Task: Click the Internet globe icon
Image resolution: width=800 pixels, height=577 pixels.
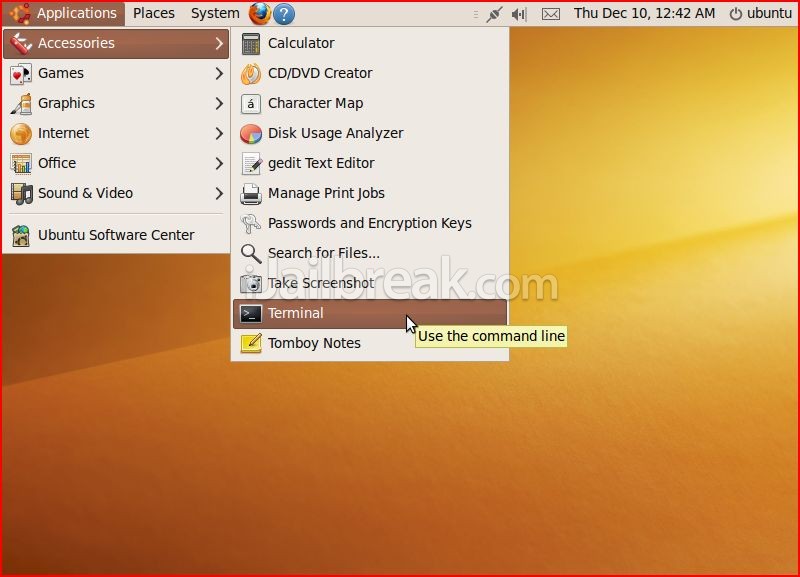Action: click(x=21, y=134)
